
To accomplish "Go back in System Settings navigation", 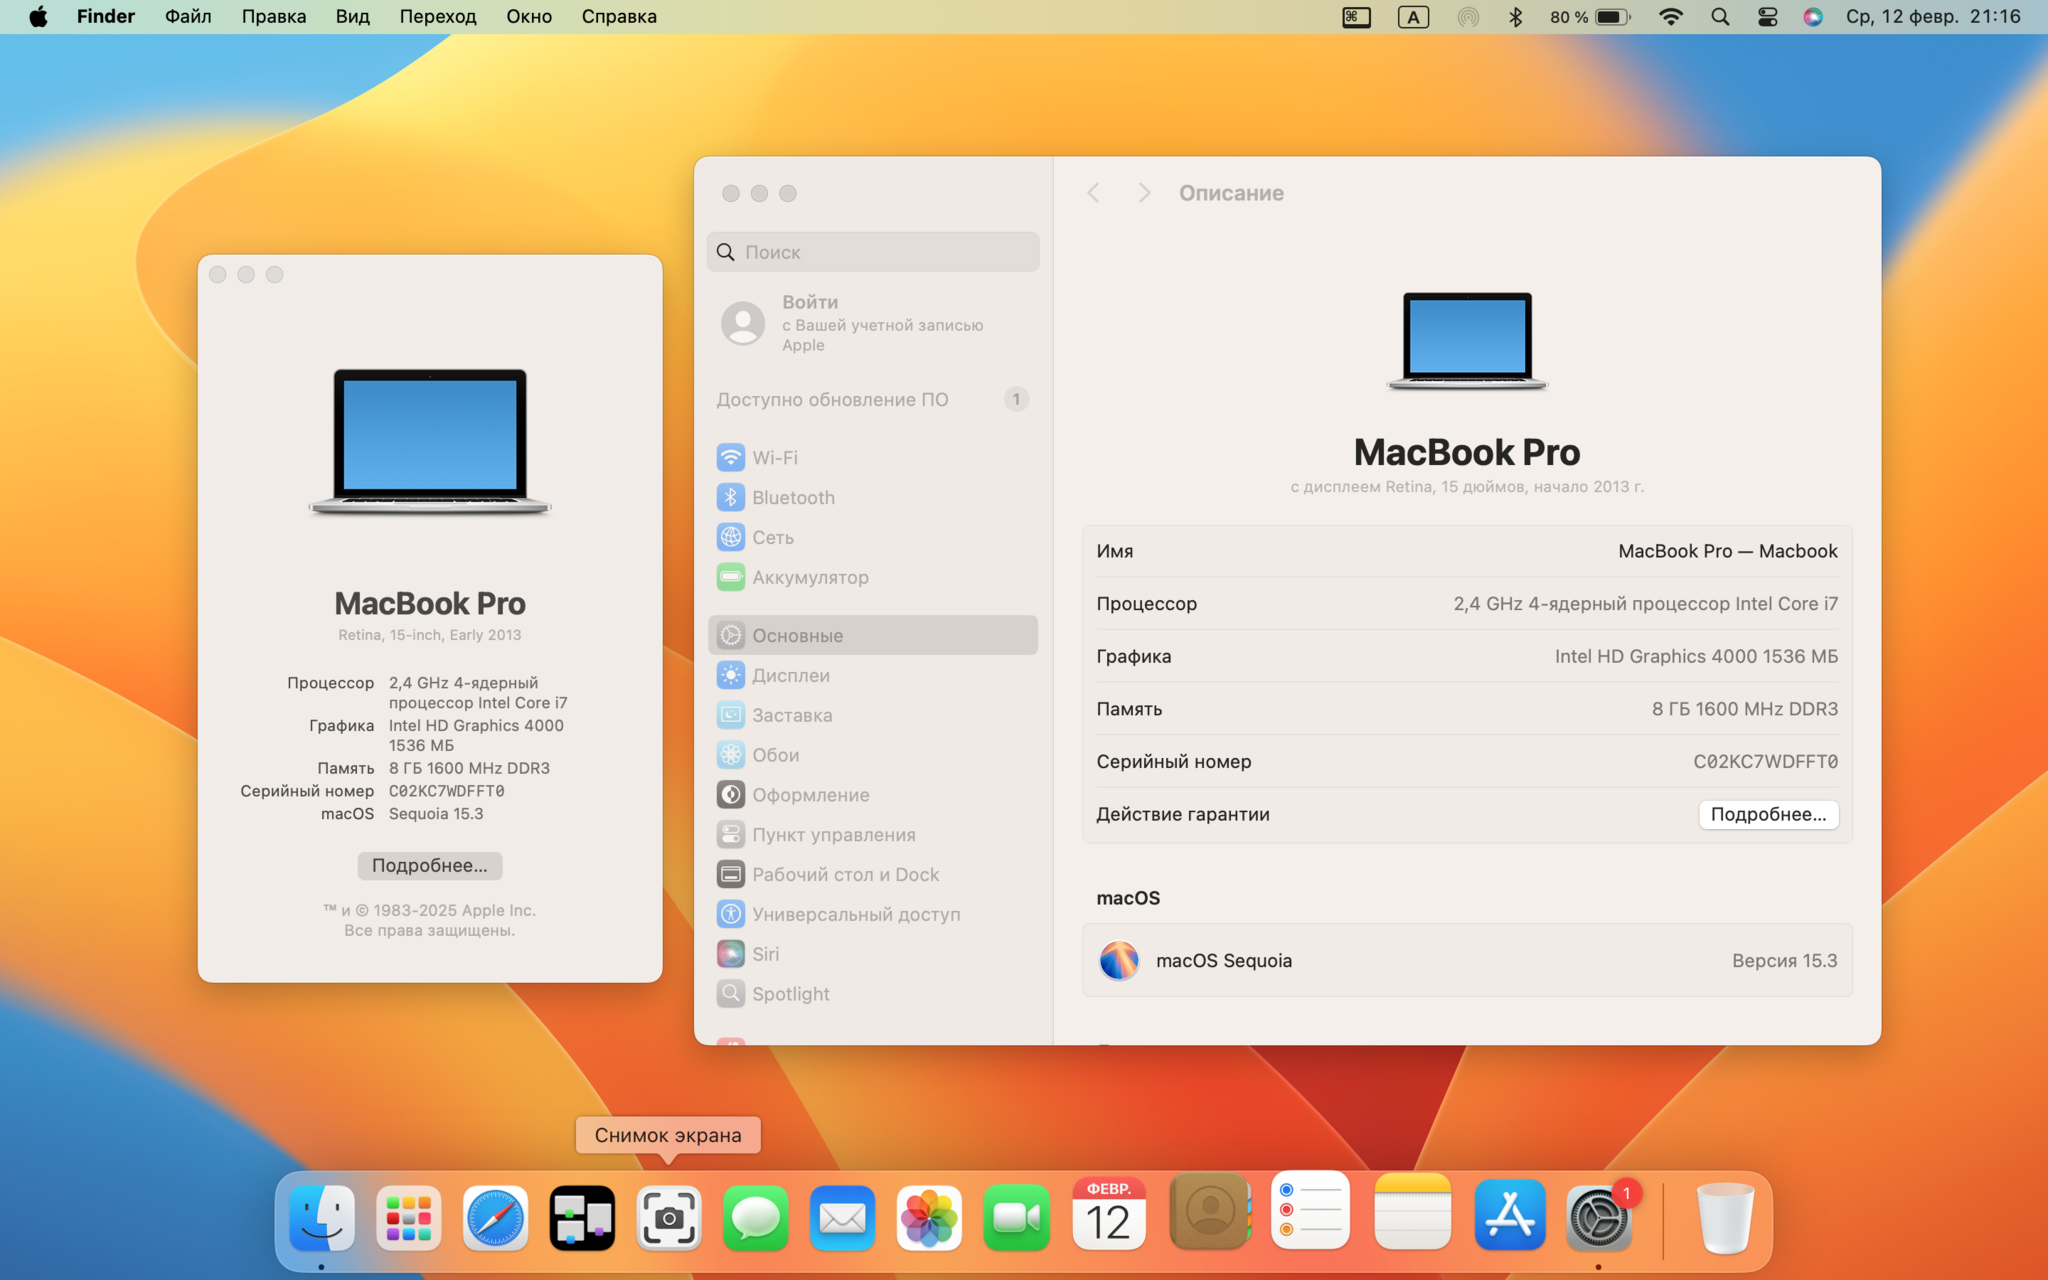I will tap(1093, 193).
